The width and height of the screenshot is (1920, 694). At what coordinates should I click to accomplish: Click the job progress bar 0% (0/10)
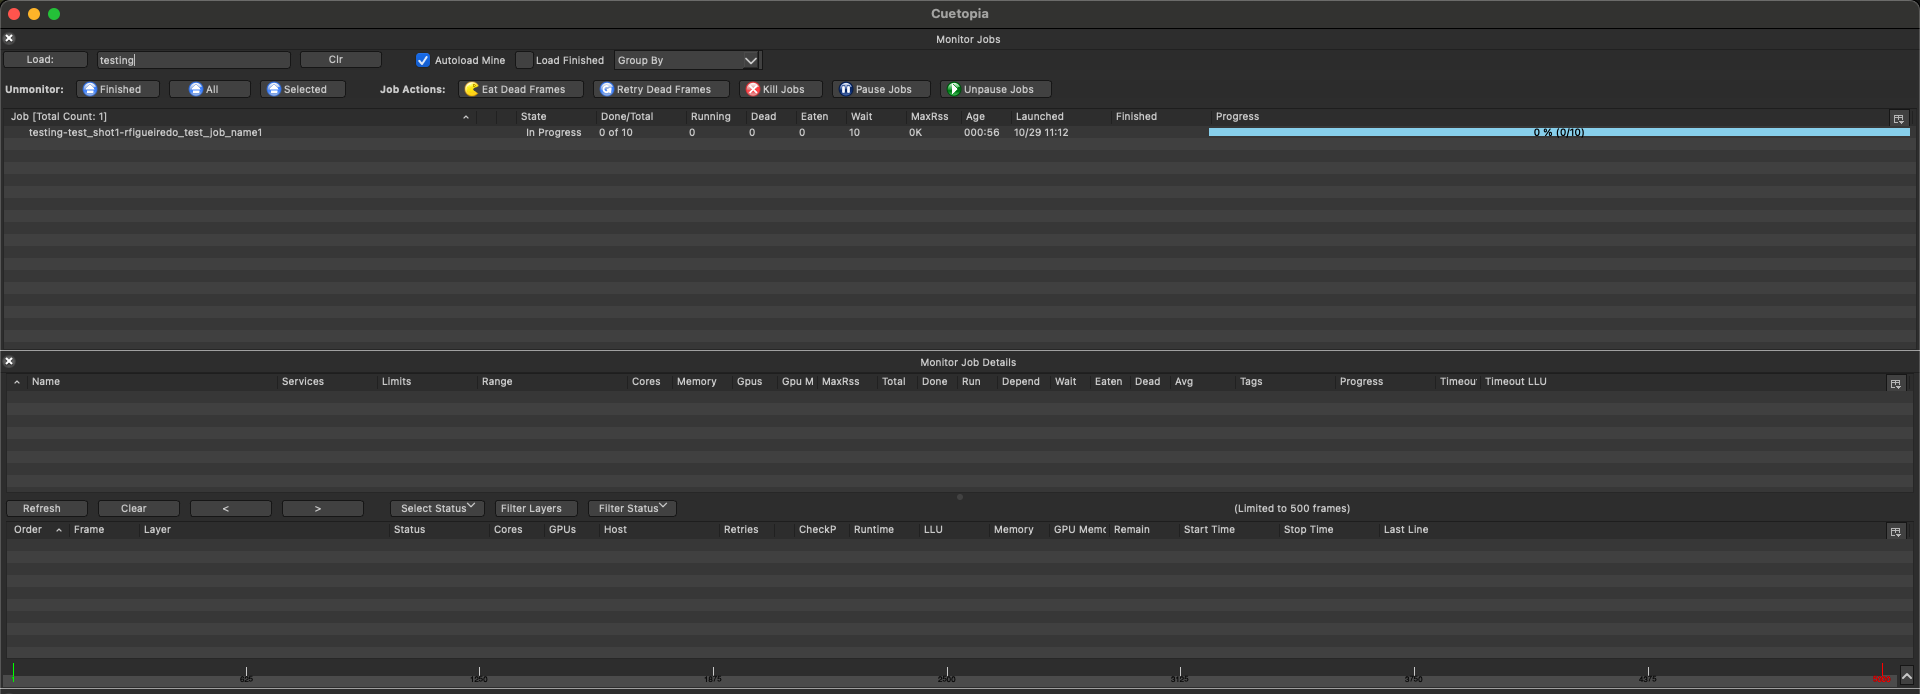coord(1559,132)
